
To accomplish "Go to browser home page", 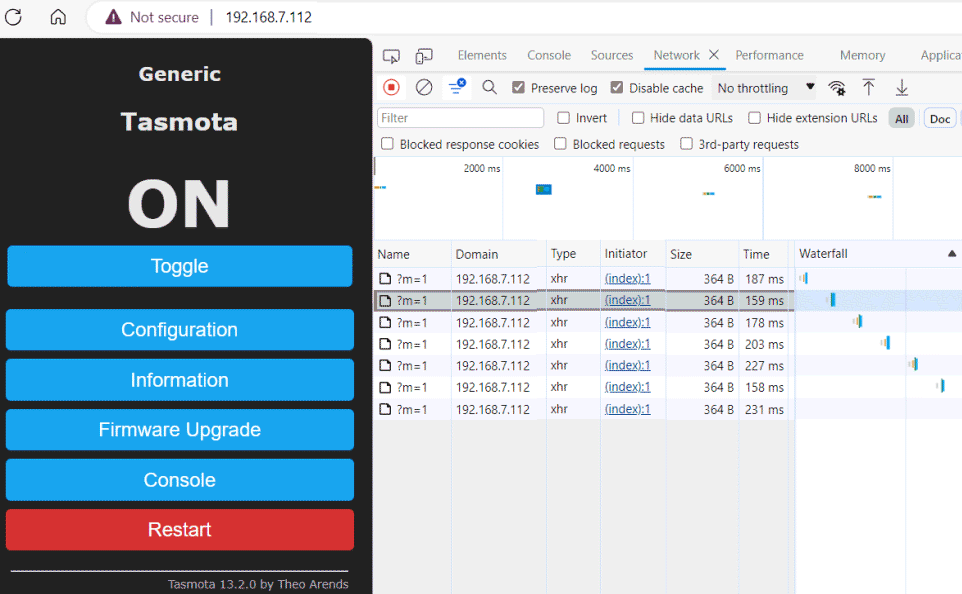I will pos(58,17).
